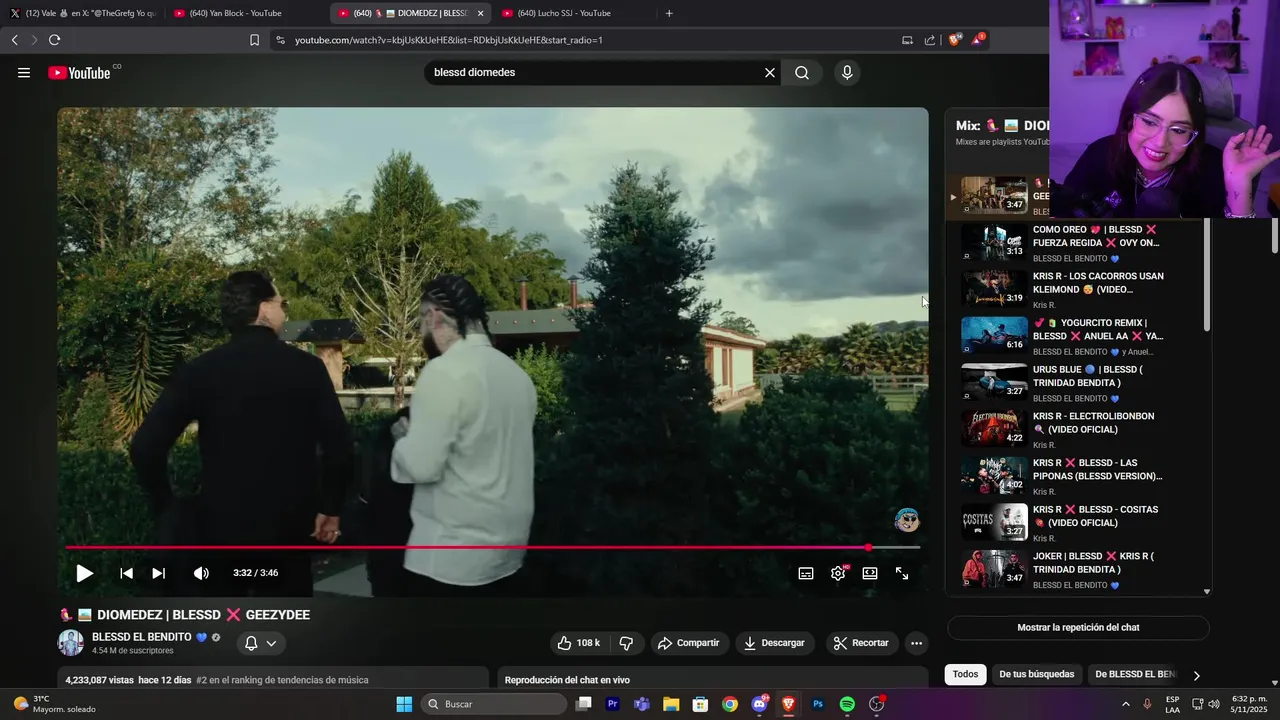The image size is (1280, 720).
Task: Dislike the video
Action: pos(627,643)
